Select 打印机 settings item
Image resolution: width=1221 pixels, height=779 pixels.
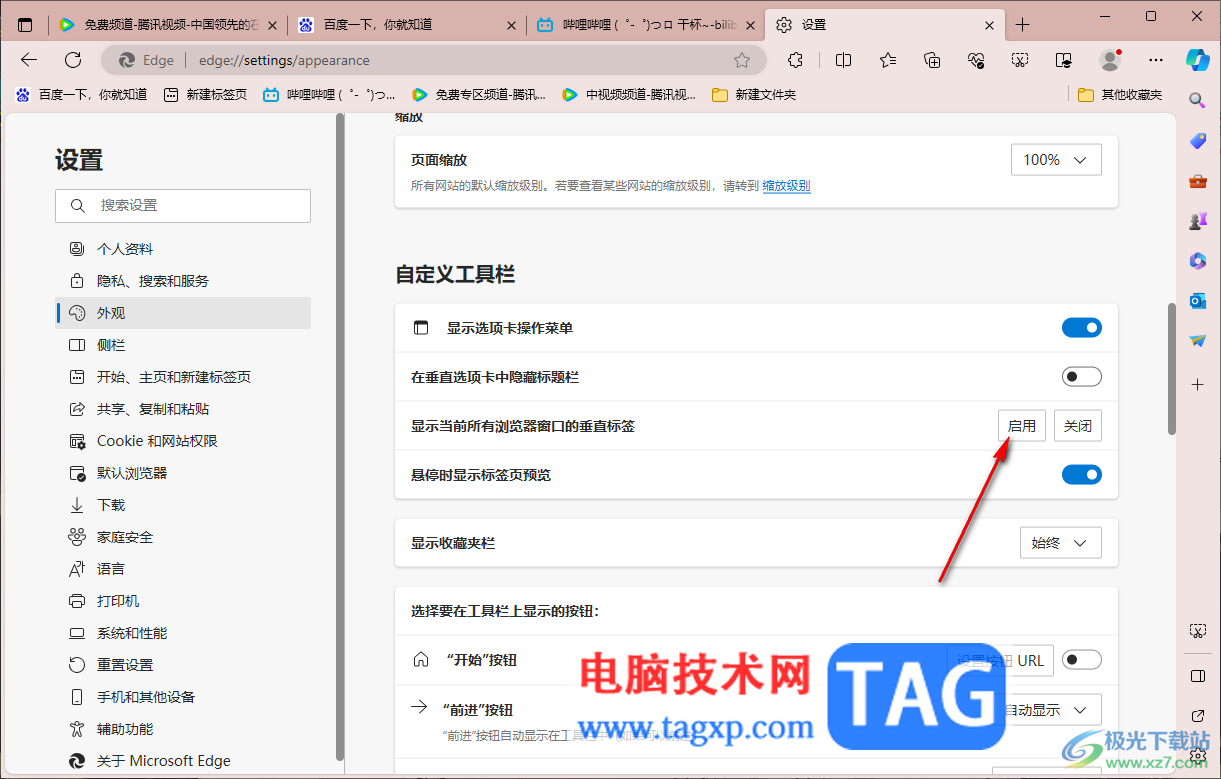tap(183, 601)
